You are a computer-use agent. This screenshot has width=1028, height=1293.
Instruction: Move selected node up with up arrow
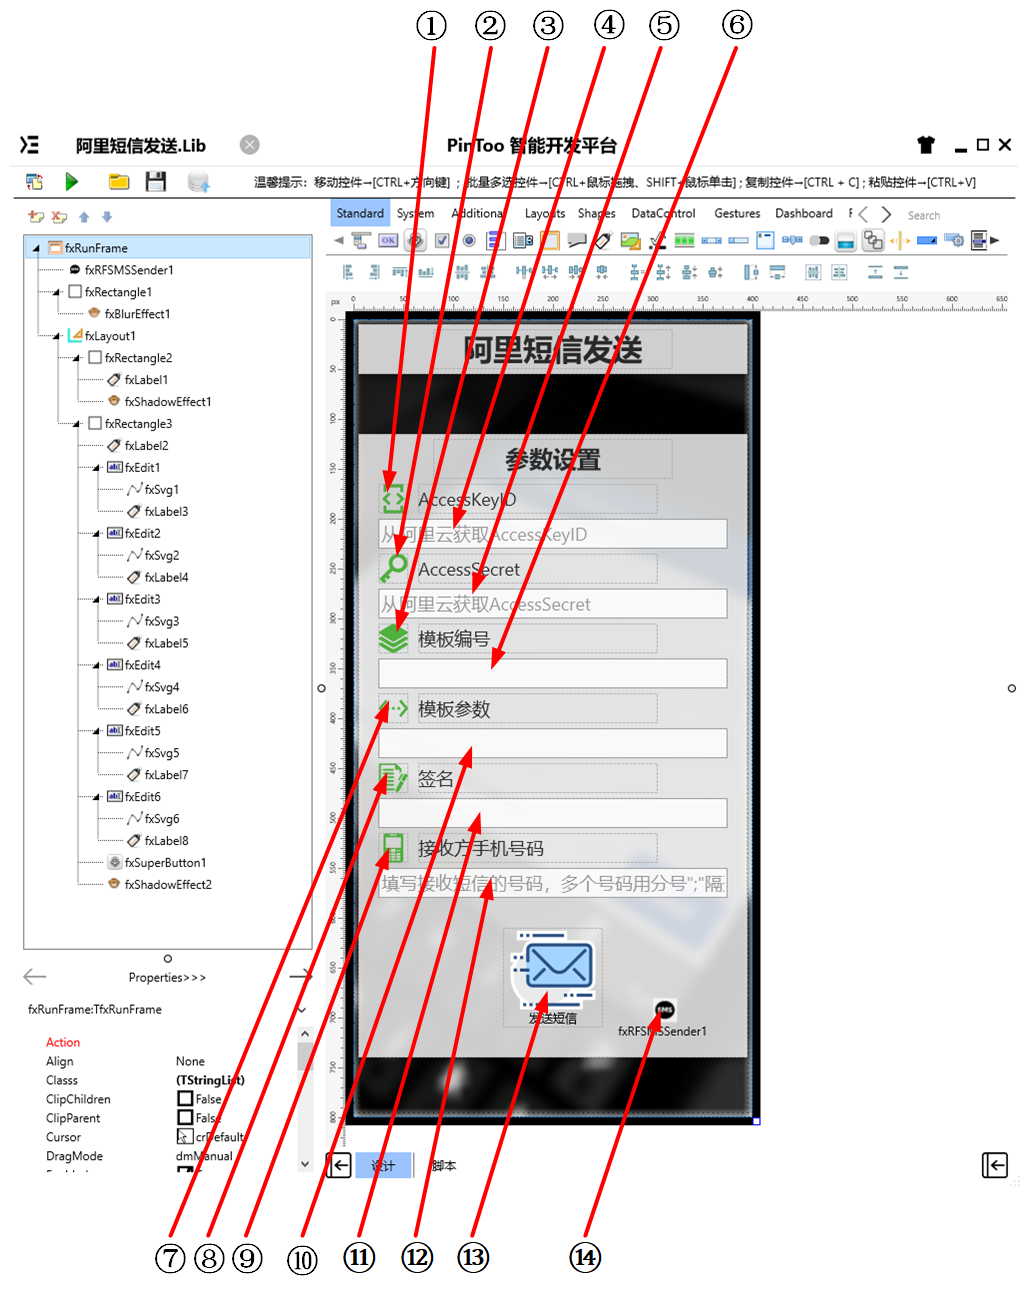click(x=84, y=216)
